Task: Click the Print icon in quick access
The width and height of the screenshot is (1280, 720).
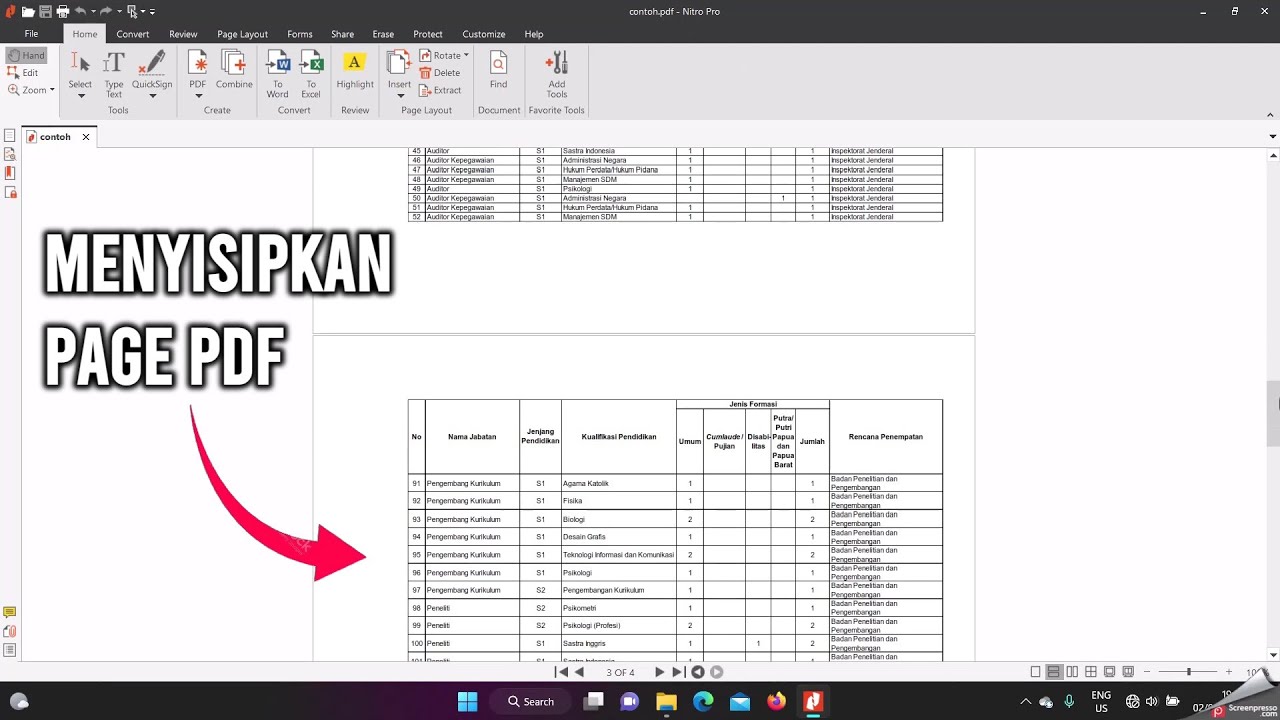Action: [63, 11]
